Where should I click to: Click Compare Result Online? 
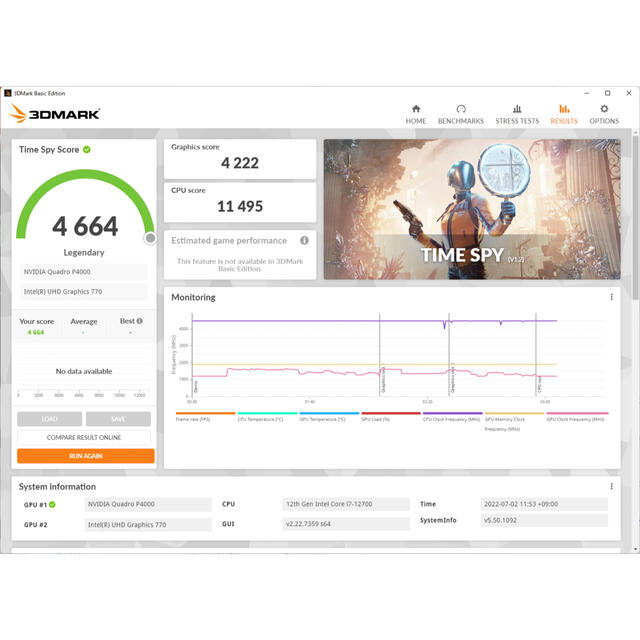pos(84,438)
